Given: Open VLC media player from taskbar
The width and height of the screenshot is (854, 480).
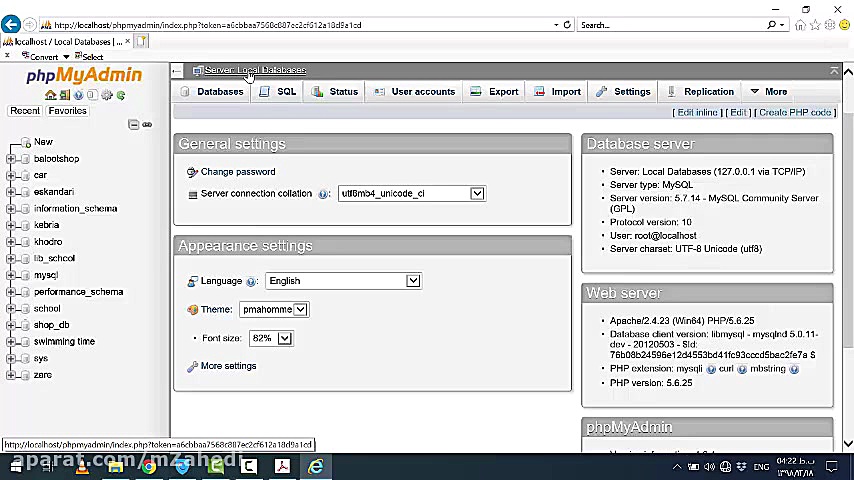Looking at the screenshot, I should (x=82, y=467).
